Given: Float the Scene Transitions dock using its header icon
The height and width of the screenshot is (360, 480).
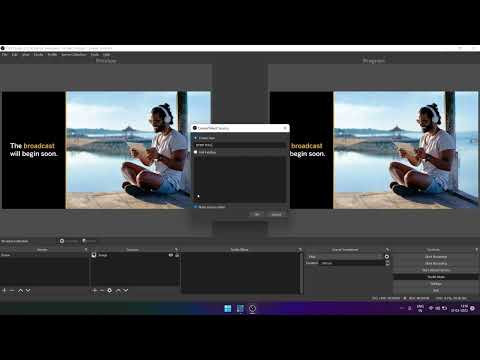Looking at the screenshot, I should [387, 249].
